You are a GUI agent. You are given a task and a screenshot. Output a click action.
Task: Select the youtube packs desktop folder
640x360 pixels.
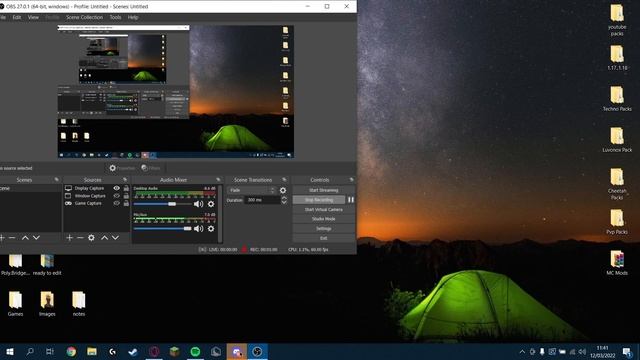pos(617,20)
